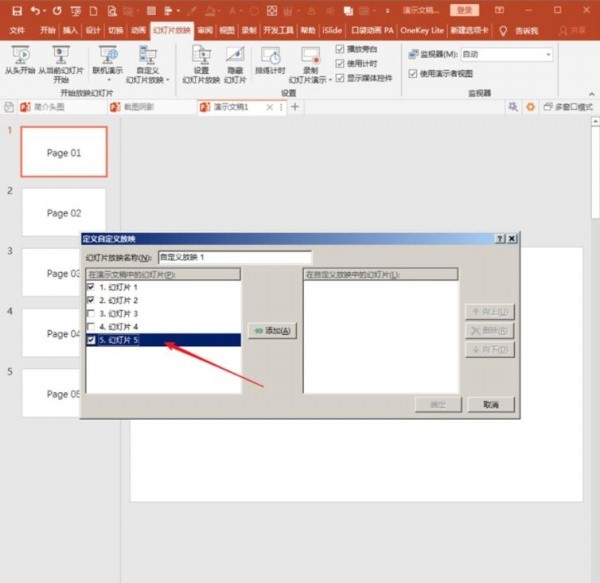The image size is (600, 583).
Task: Click the 添加(A) add button
Action: click(272, 331)
